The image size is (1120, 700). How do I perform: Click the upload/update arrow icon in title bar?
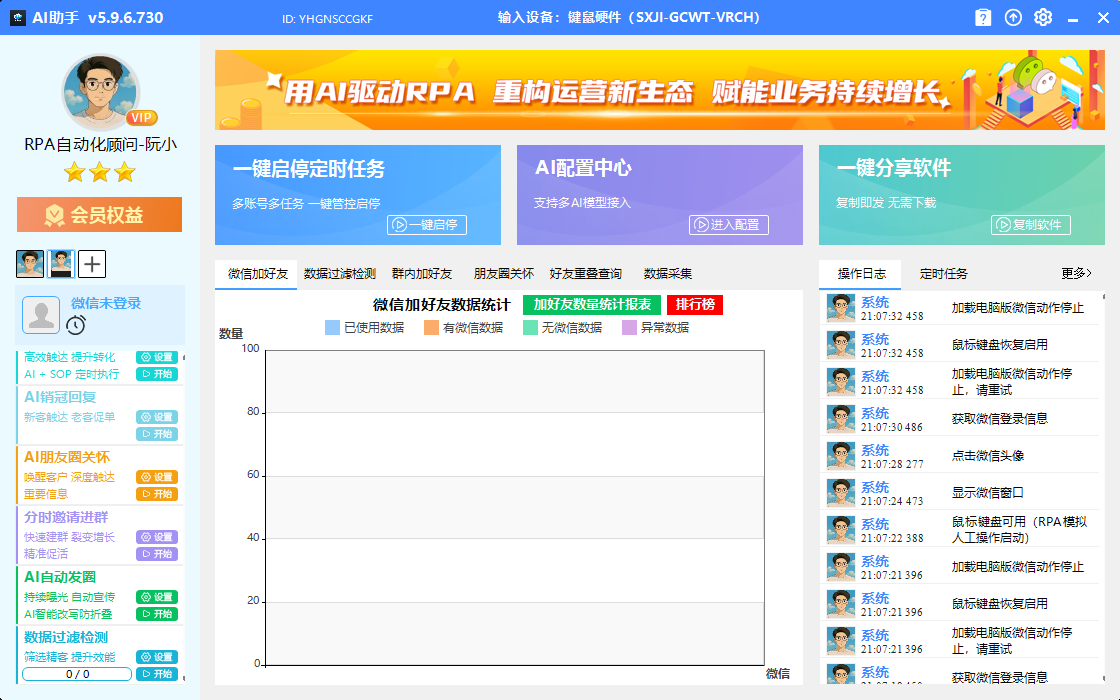coord(1013,17)
